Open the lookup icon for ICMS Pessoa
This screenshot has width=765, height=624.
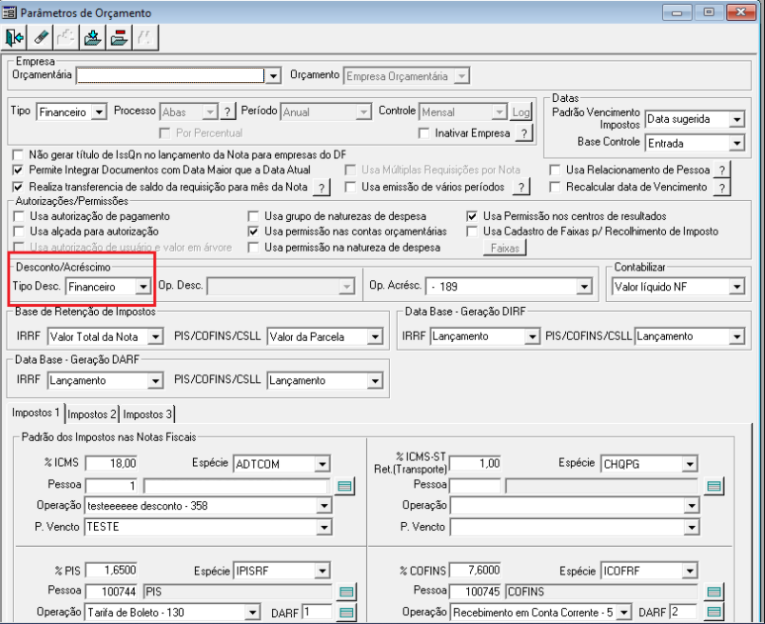(345, 486)
